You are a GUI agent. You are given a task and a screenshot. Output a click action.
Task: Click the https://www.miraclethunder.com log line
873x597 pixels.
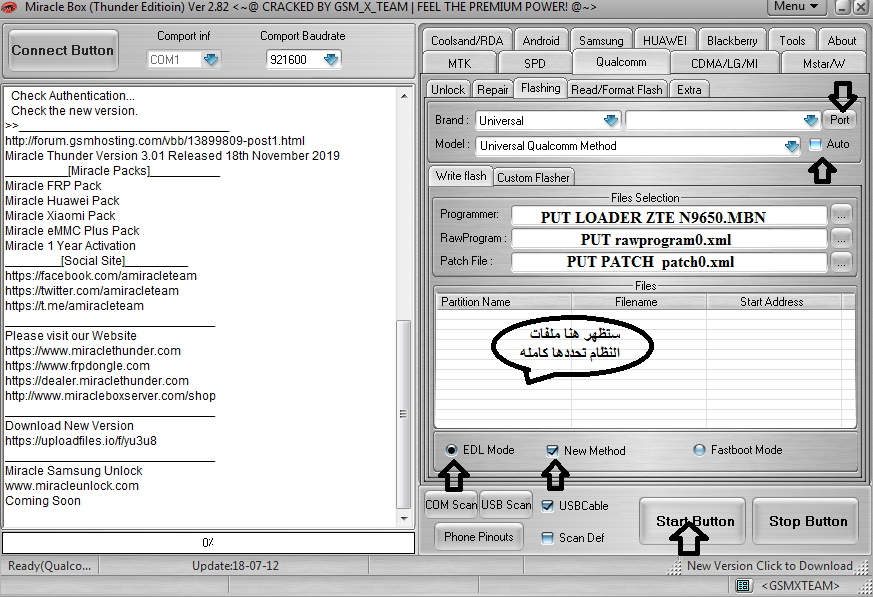tap(93, 351)
